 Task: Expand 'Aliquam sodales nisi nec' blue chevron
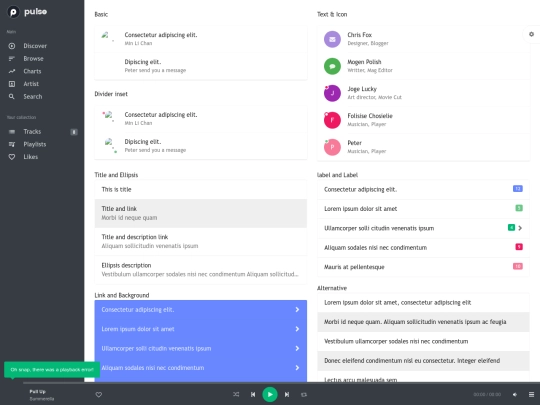[x=297, y=368]
